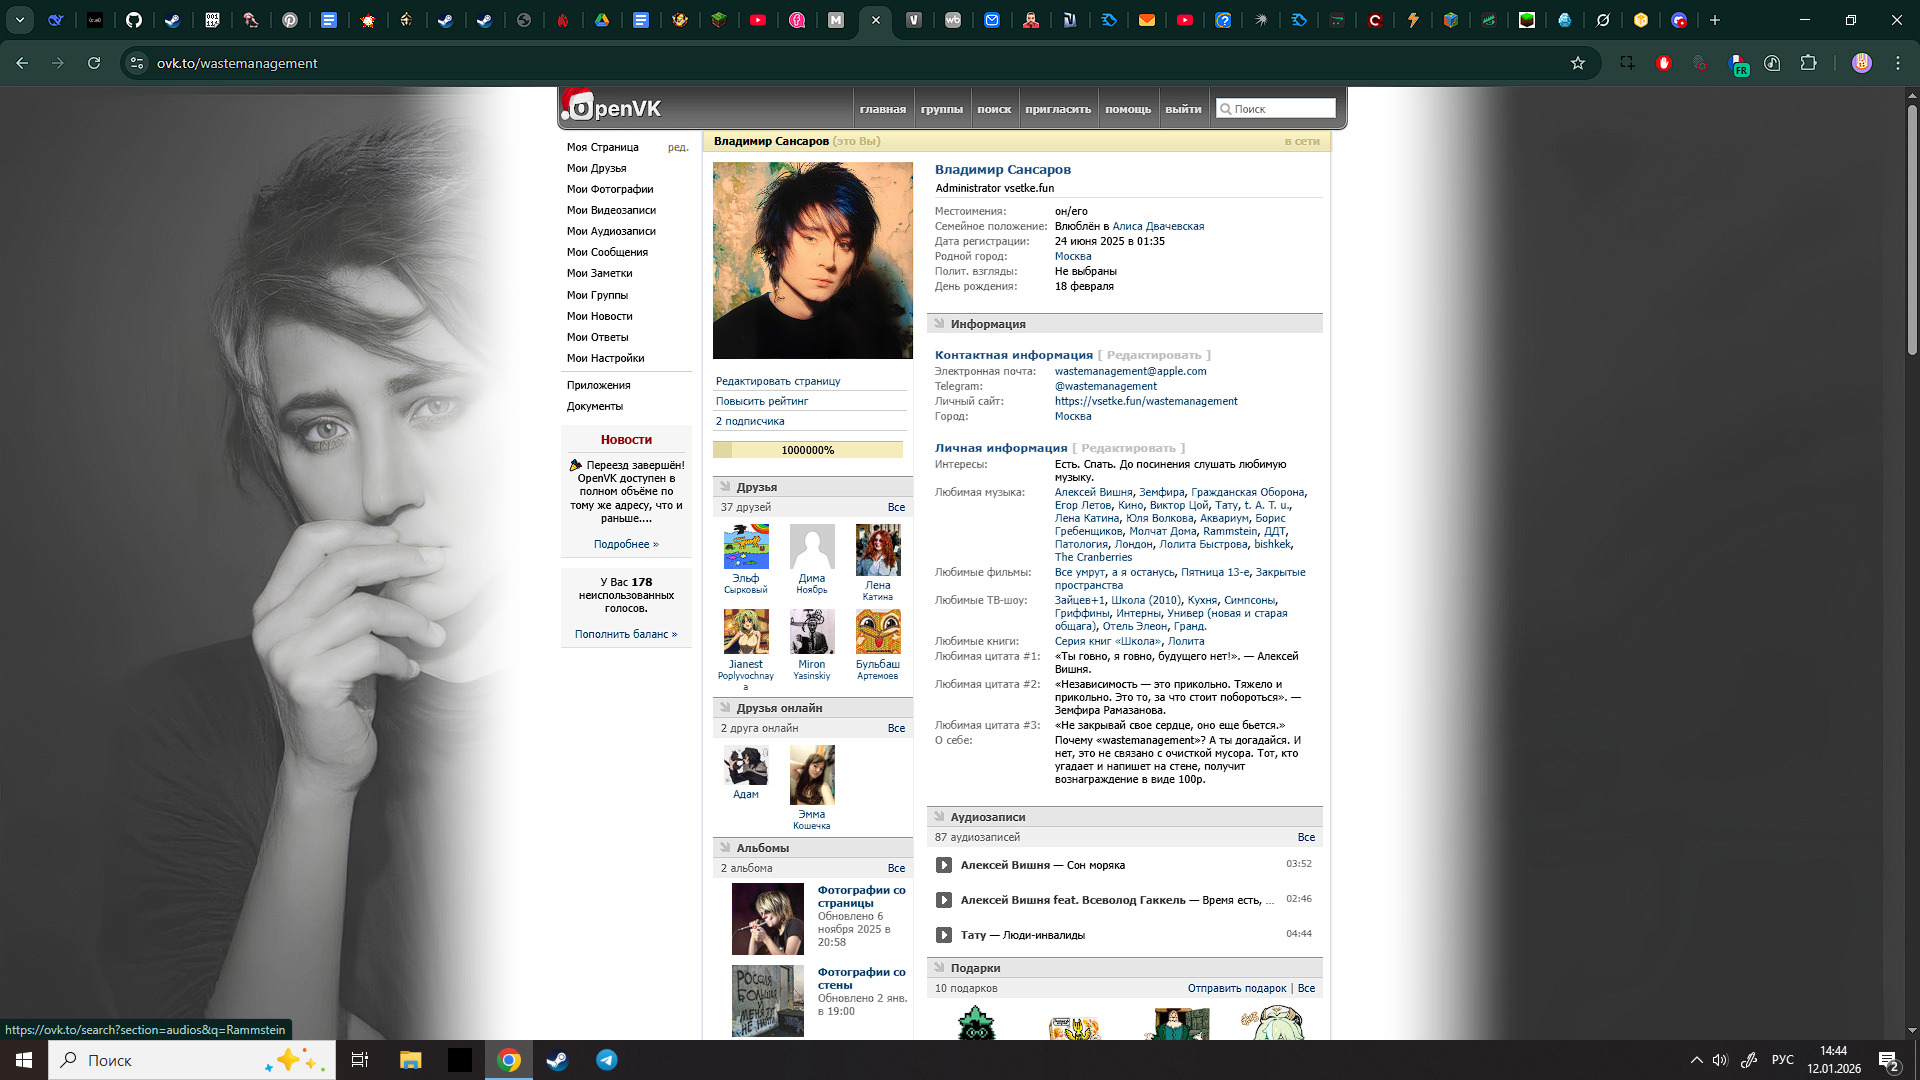Reload the page with the refresh icon
This screenshot has height=1080, width=1920.
[94, 63]
